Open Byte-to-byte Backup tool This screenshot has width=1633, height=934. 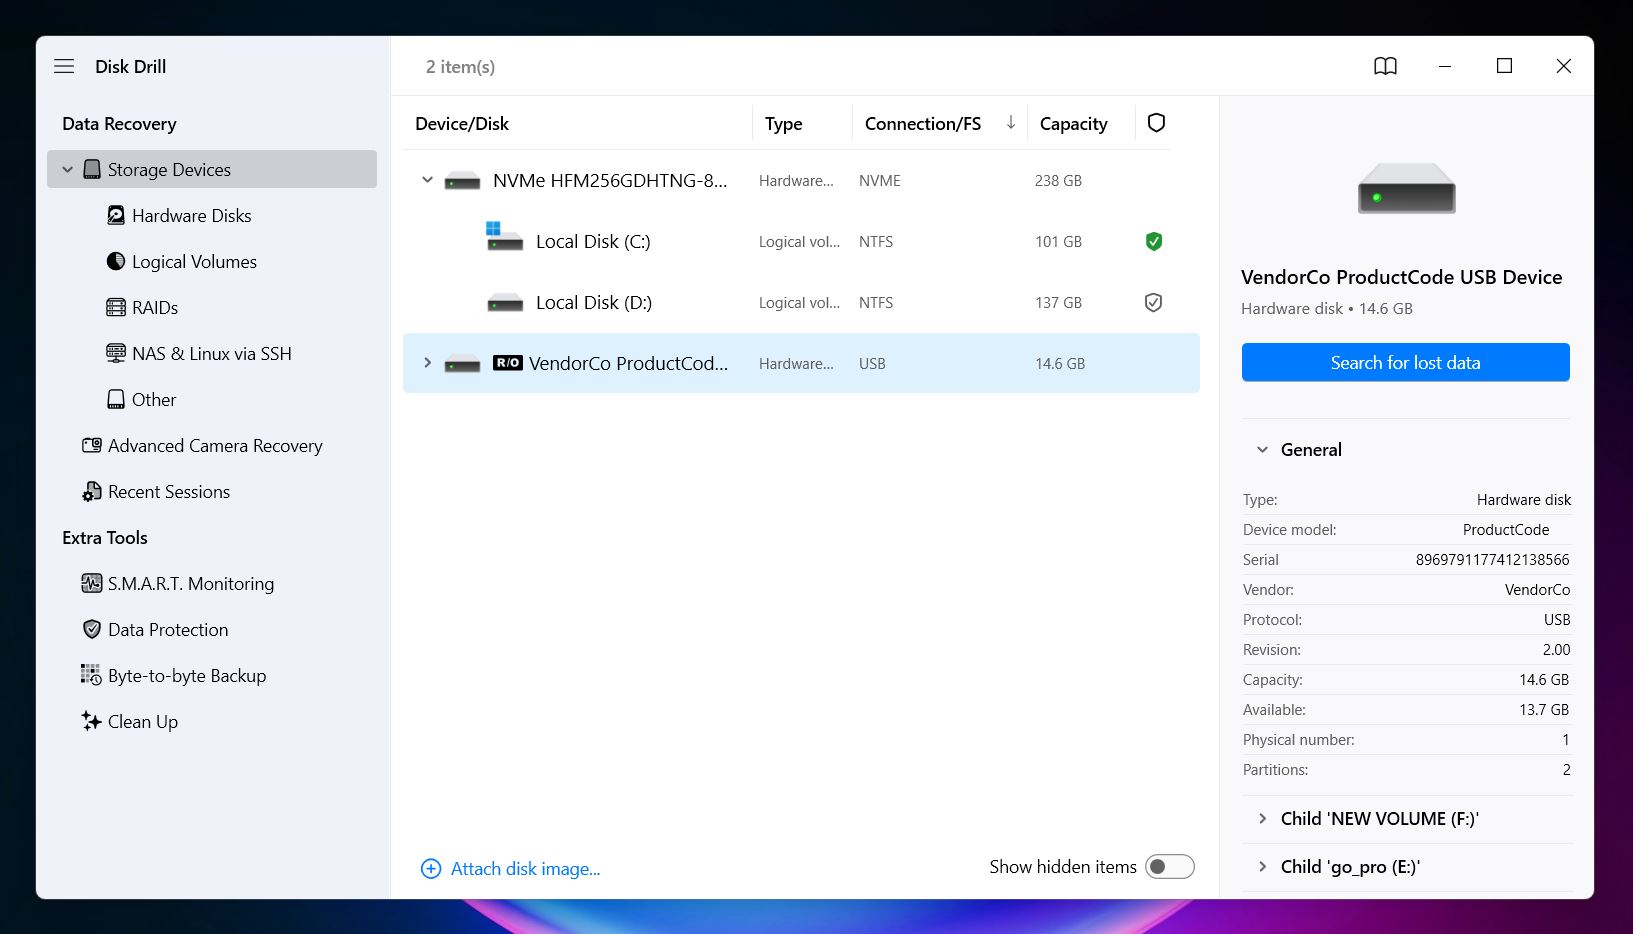[187, 675]
